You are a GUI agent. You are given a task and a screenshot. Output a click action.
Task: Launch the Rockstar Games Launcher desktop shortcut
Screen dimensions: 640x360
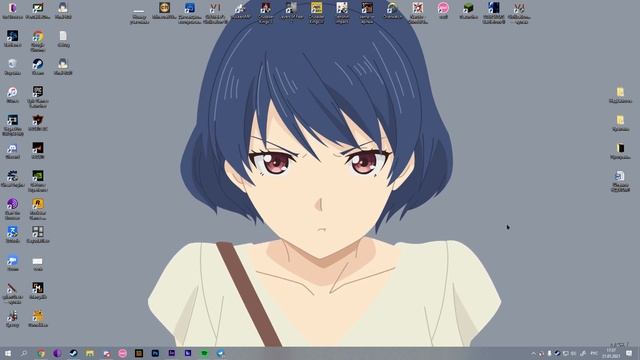coord(38,209)
